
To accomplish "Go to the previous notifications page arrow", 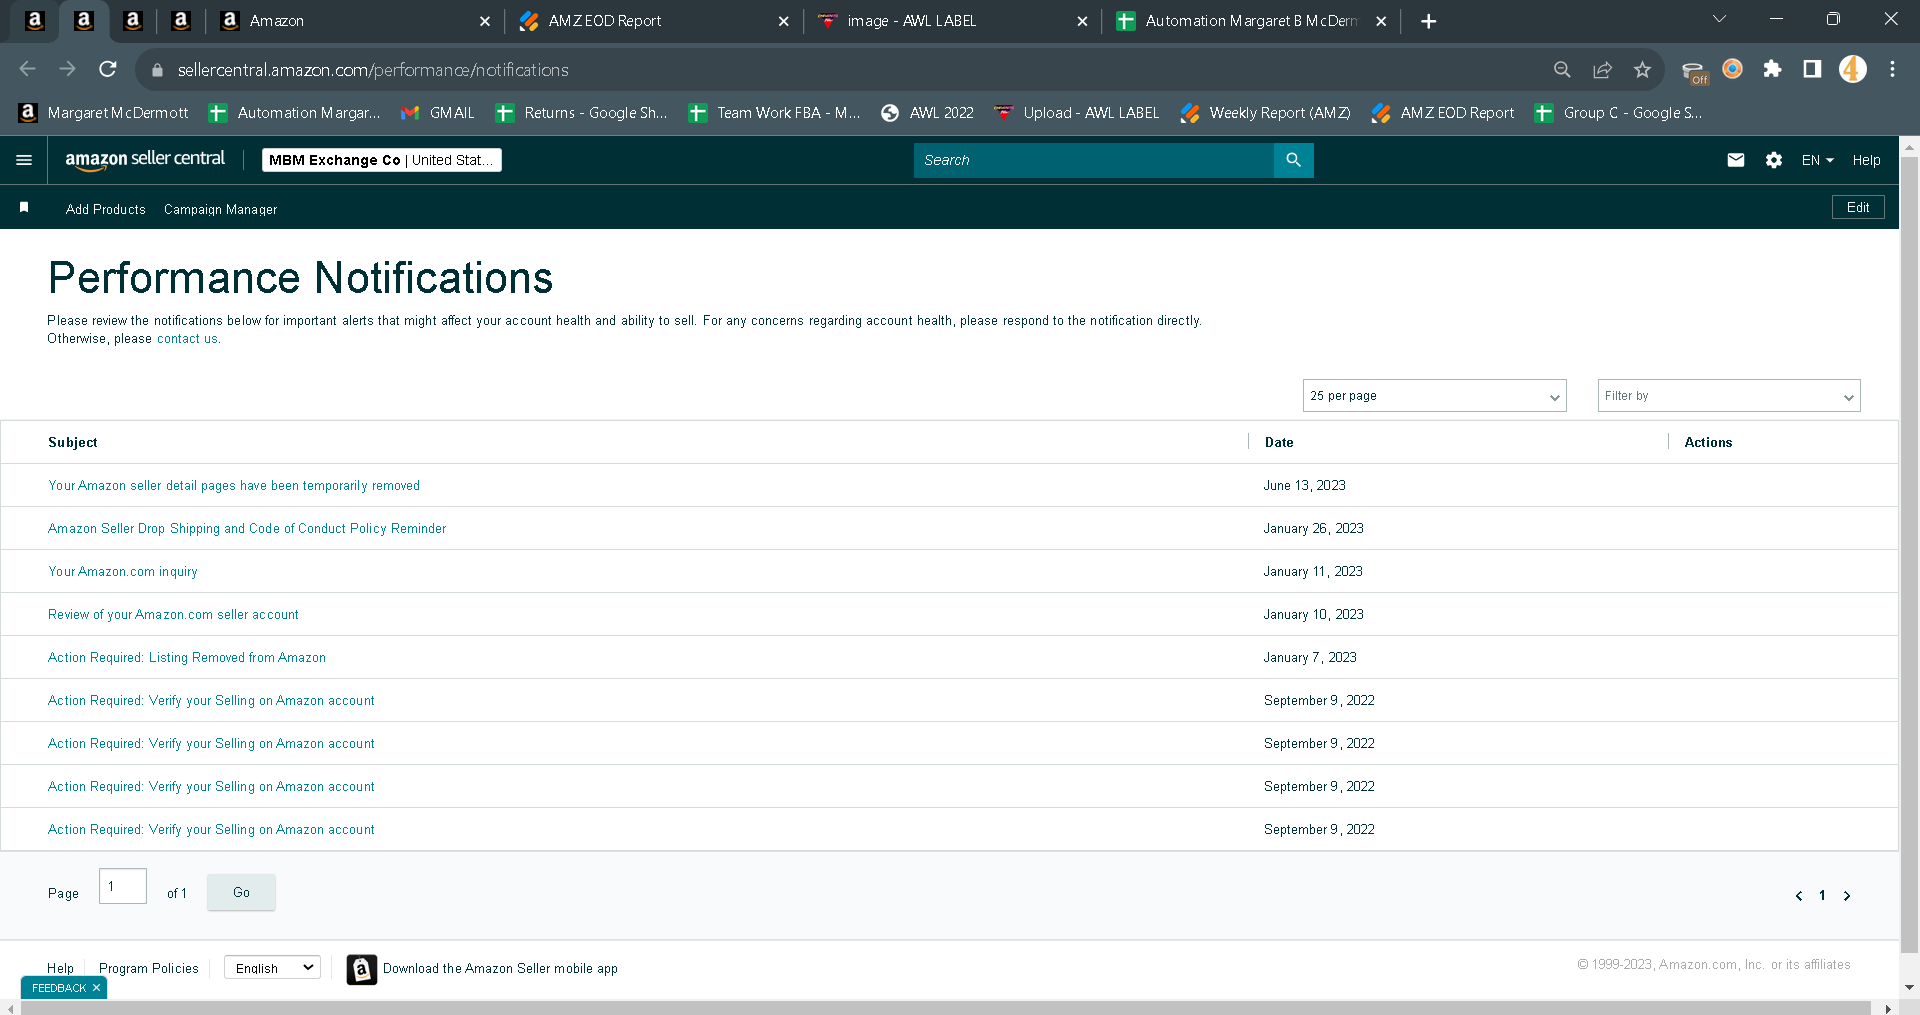I will pyautogui.click(x=1799, y=896).
